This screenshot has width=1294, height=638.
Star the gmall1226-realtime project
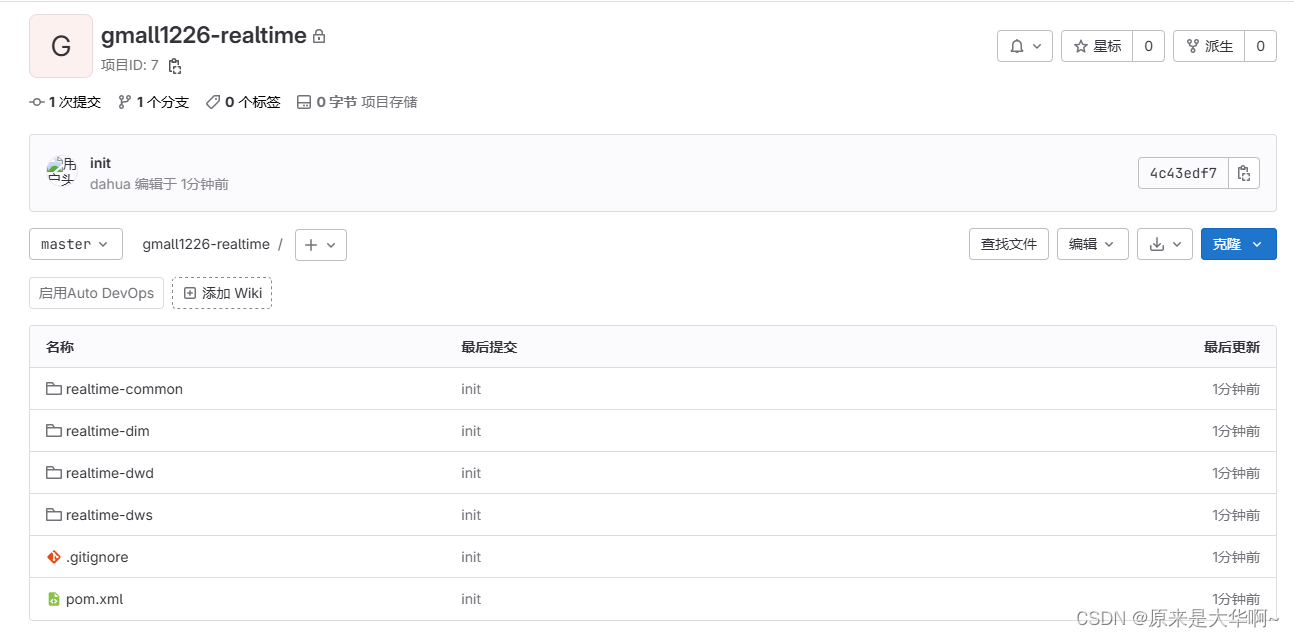pos(1096,45)
